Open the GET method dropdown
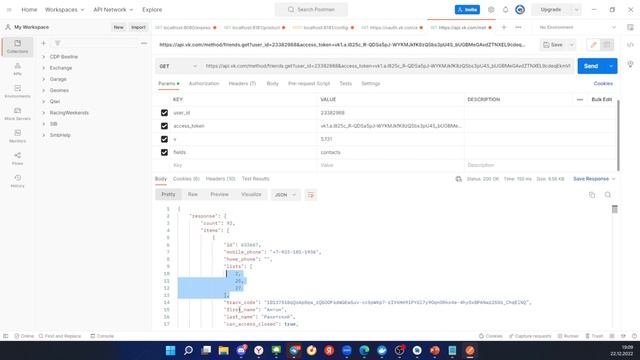 coord(178,66)
